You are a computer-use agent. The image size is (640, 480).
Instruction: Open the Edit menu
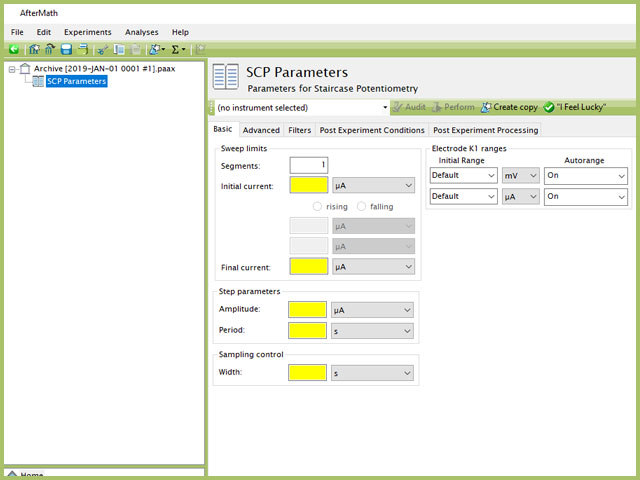pos(44,32)
